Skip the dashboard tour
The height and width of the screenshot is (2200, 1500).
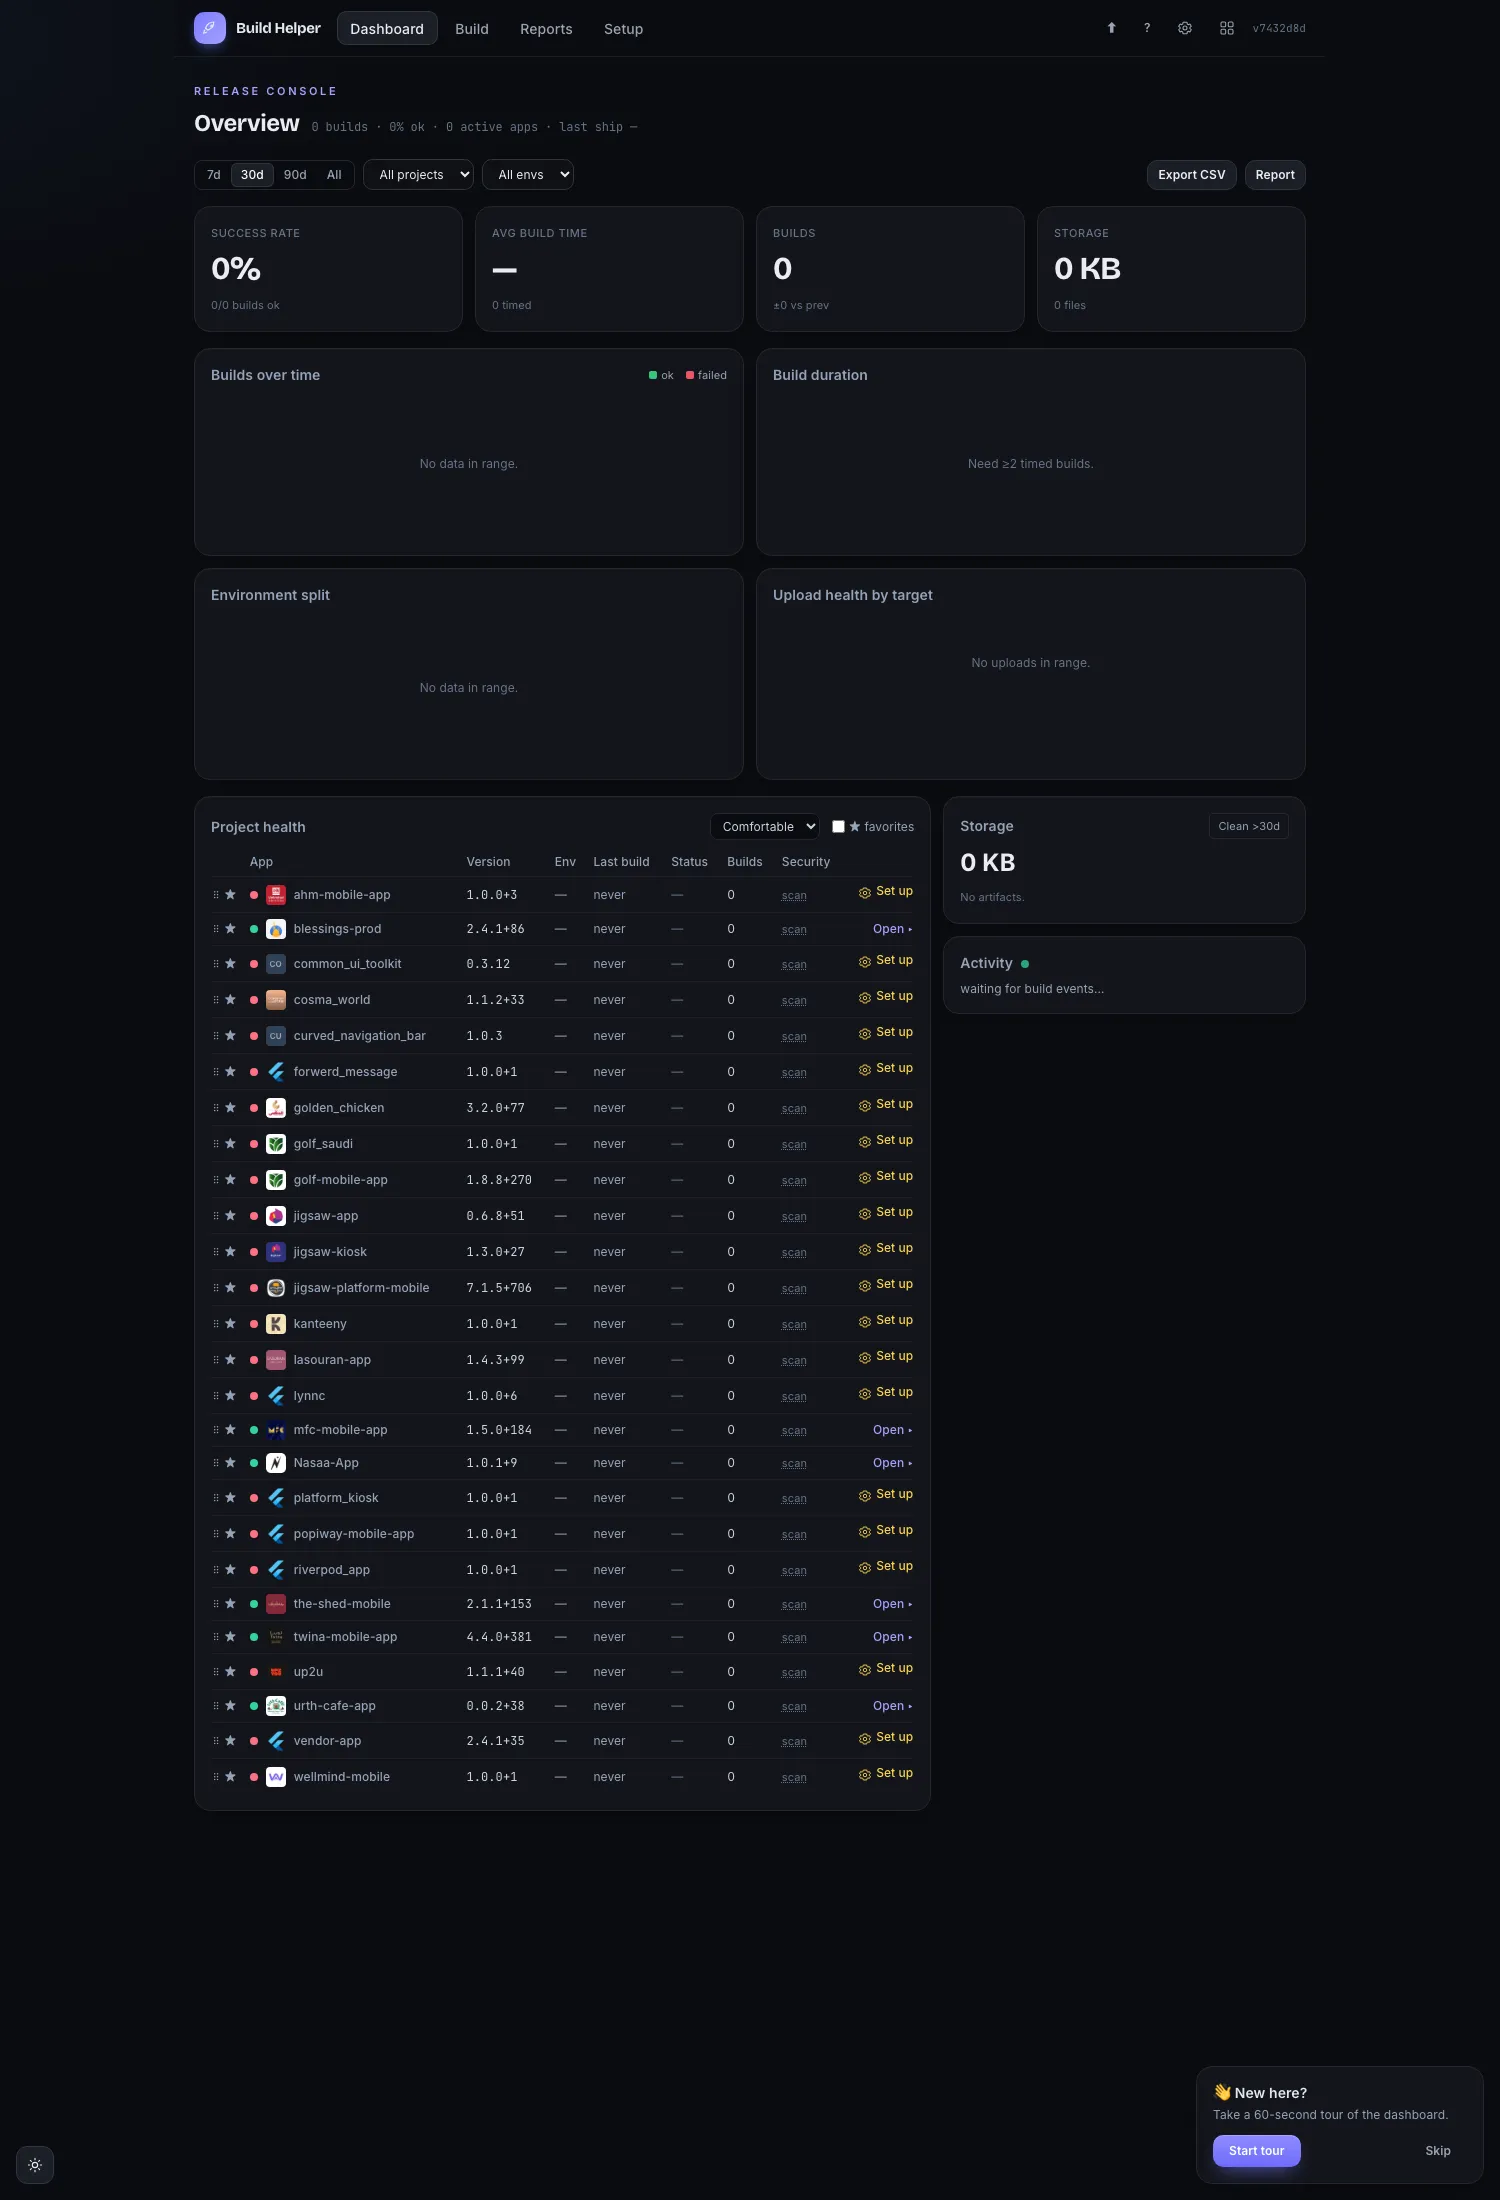pyautogui.click(x=1438, y=2151)
